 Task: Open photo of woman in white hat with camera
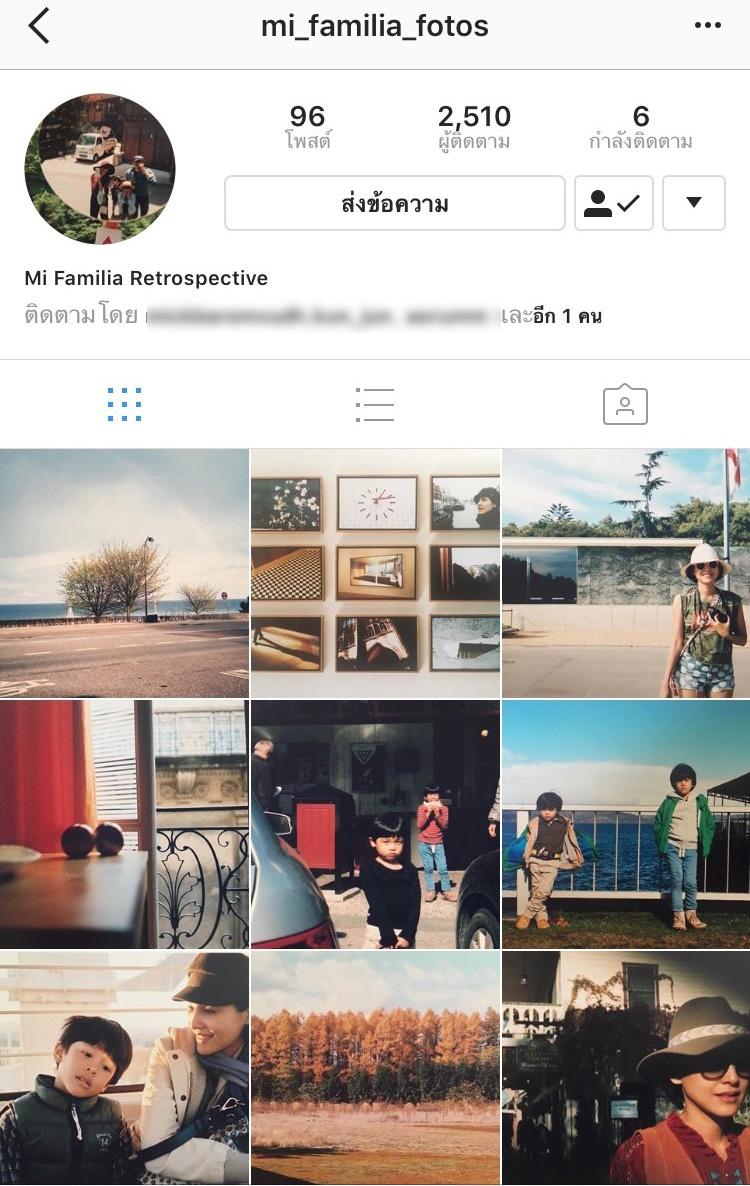click(x=626, y=573)
